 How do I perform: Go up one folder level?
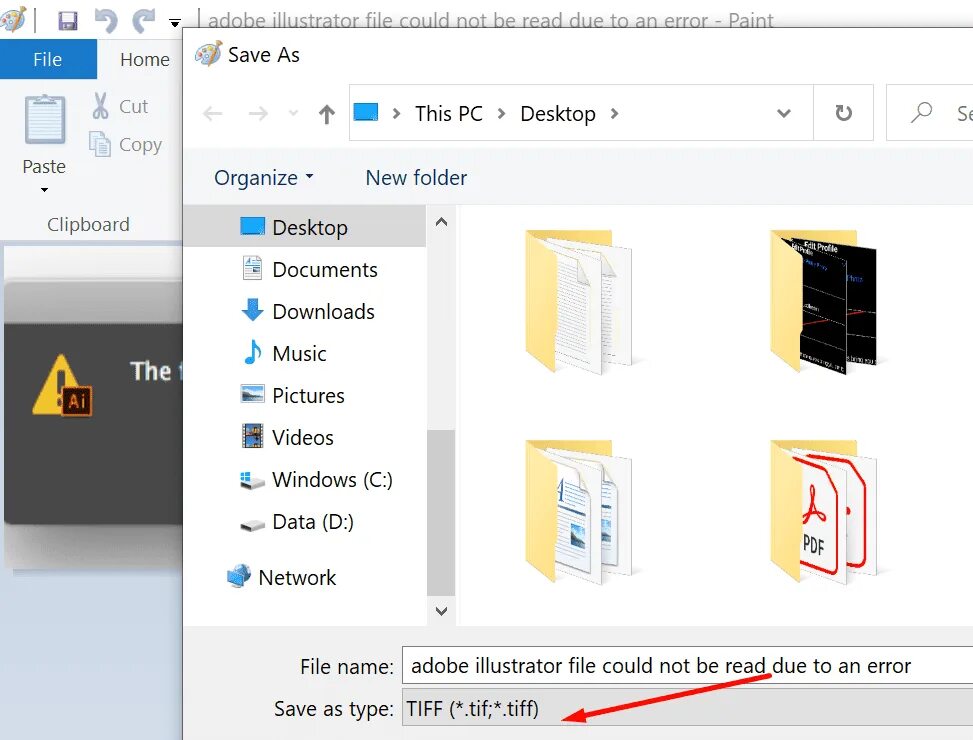coord(326,114)
